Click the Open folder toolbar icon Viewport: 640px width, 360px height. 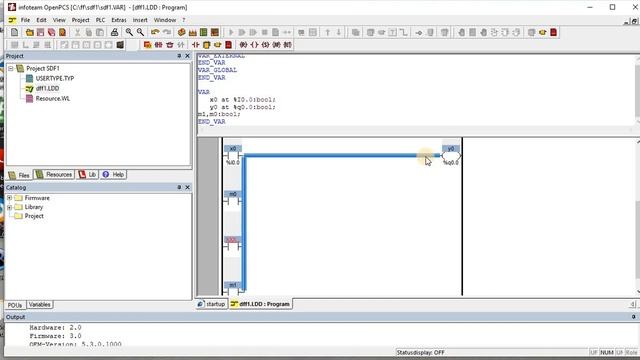click(30, 32)
